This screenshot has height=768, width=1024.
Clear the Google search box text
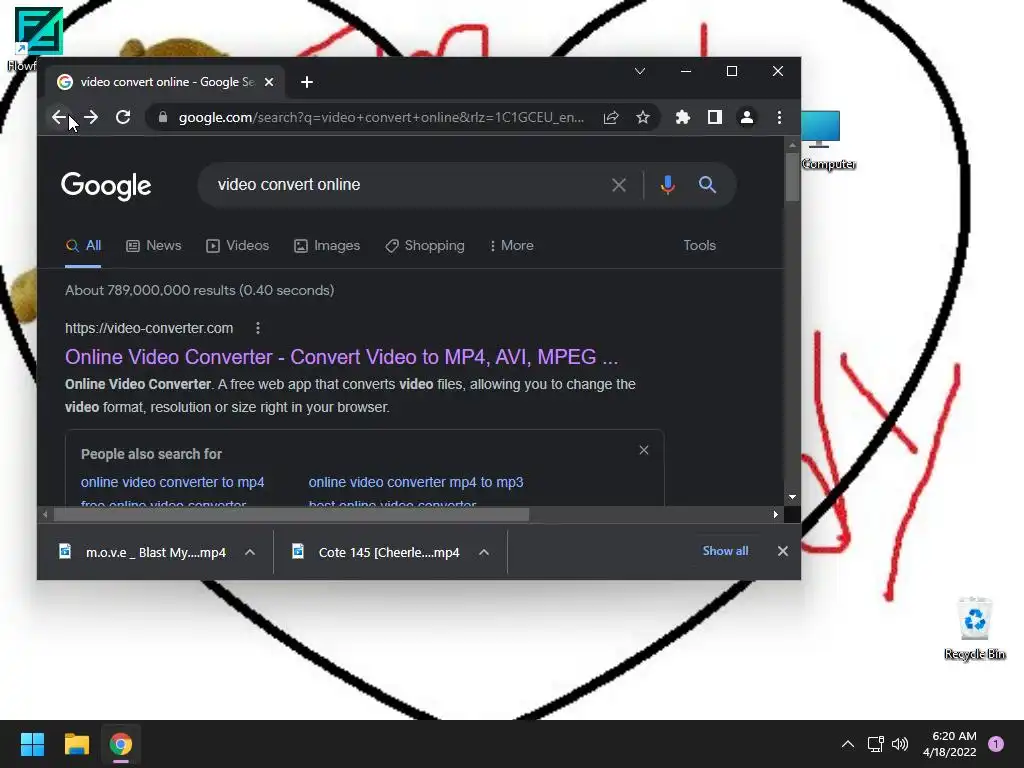pos(618,185)
